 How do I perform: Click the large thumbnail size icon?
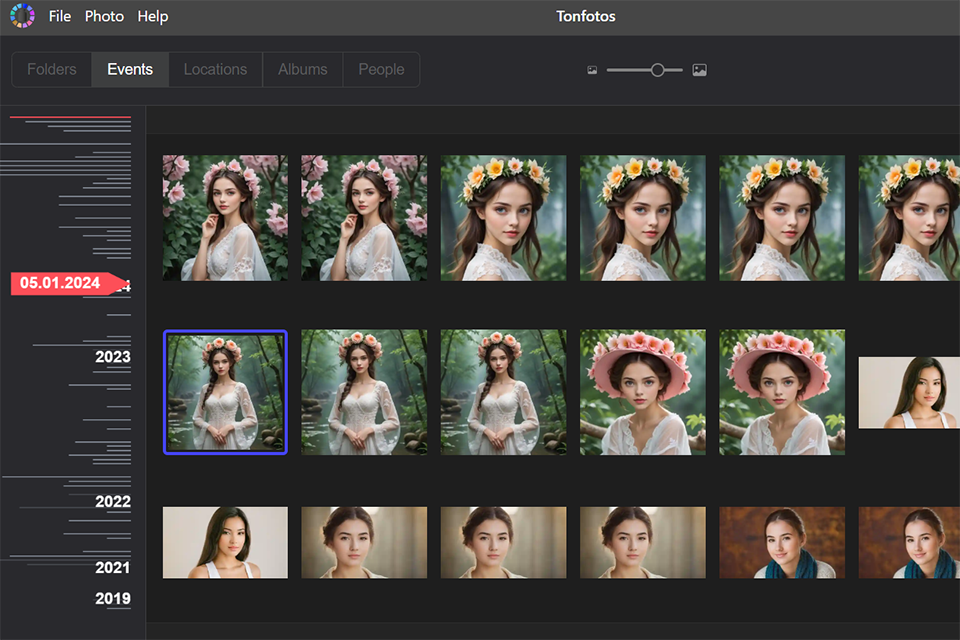pos(699,69)
